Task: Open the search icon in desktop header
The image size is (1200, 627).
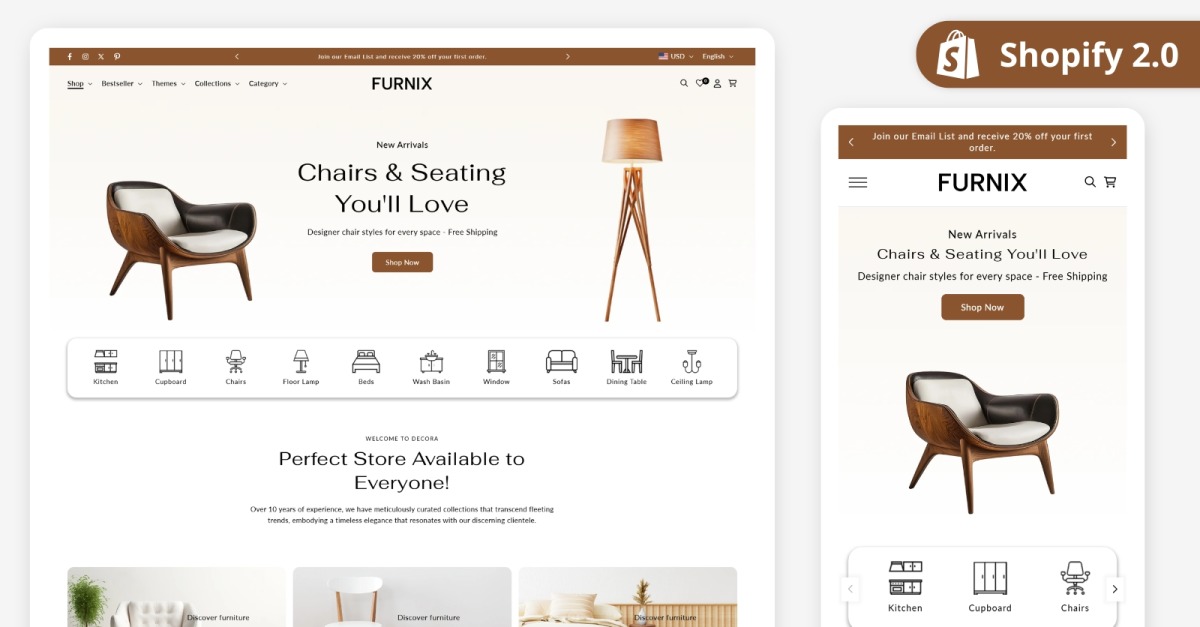Action: 684,84
